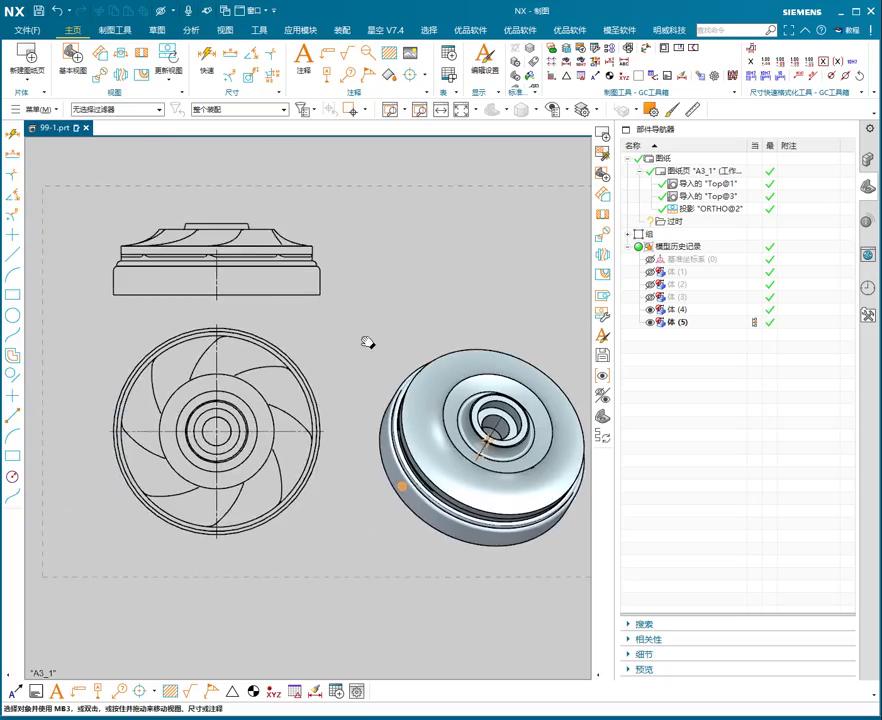This screenshot has width=882, height=720.
Task: Open the 文件(F) menu
Action: pyautogui.click(x=27, y=30)
